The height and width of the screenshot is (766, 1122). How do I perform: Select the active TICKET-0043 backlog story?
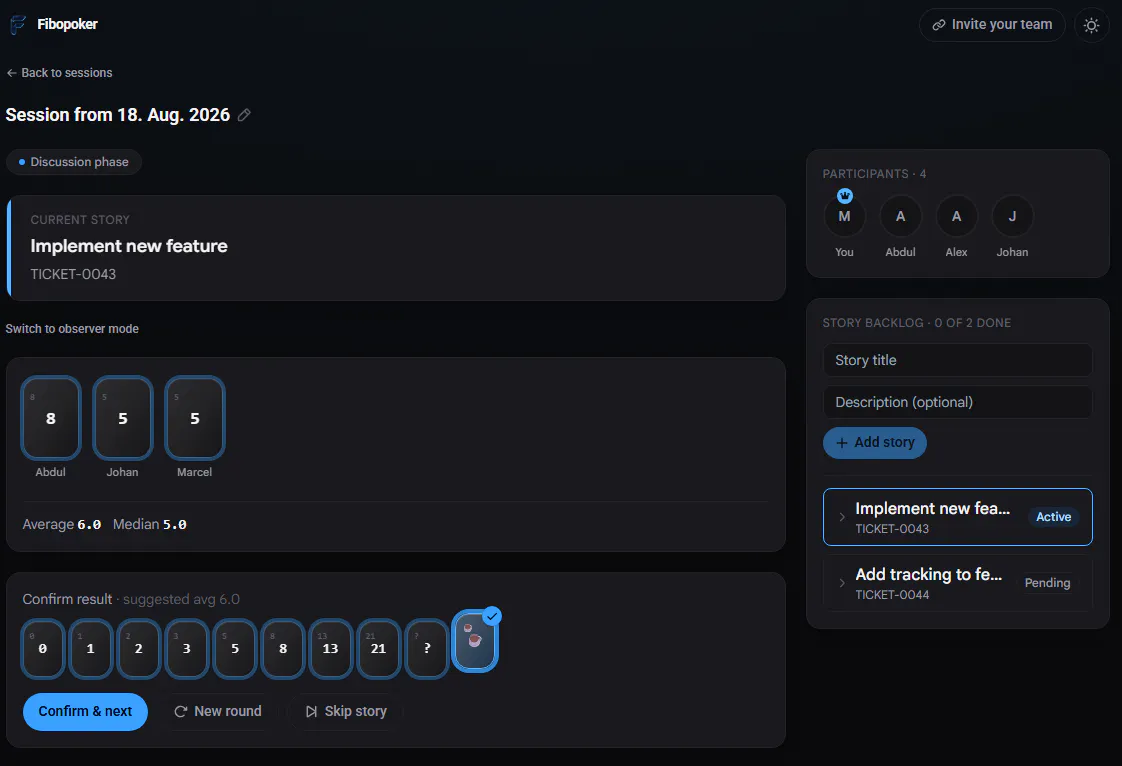[957, 517]
